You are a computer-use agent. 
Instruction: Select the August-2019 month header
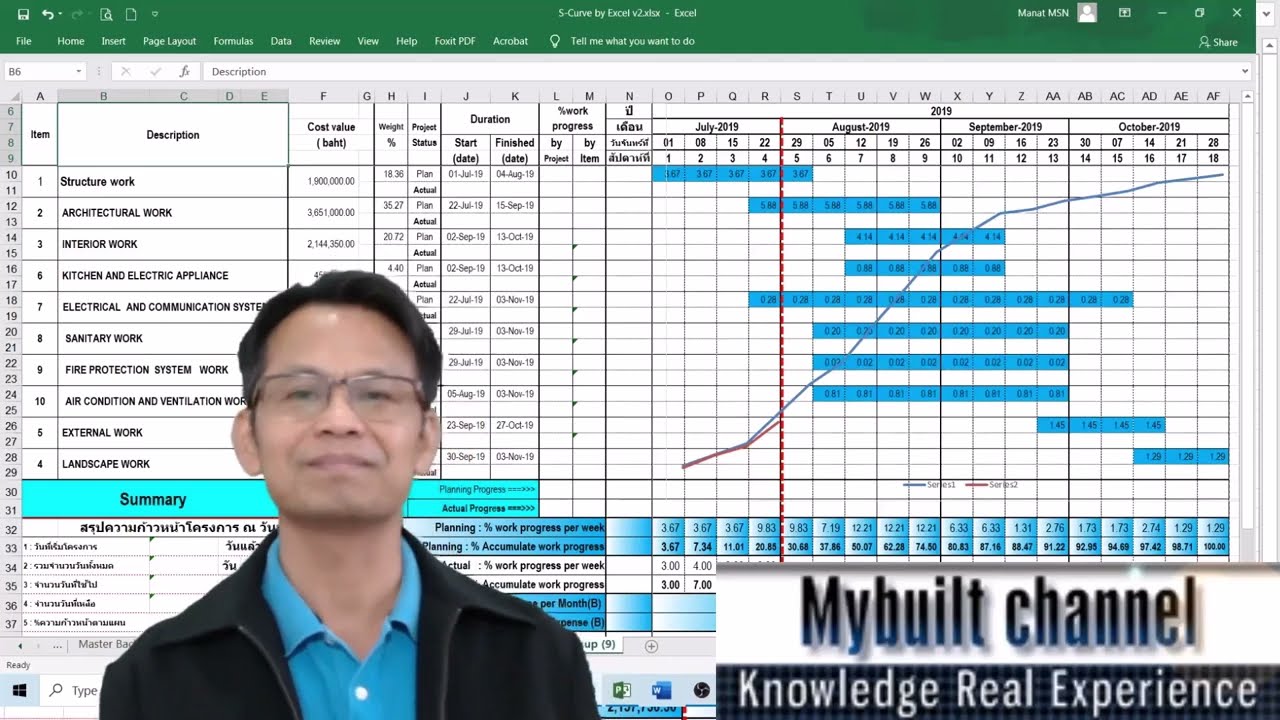[x=861, y=127]
